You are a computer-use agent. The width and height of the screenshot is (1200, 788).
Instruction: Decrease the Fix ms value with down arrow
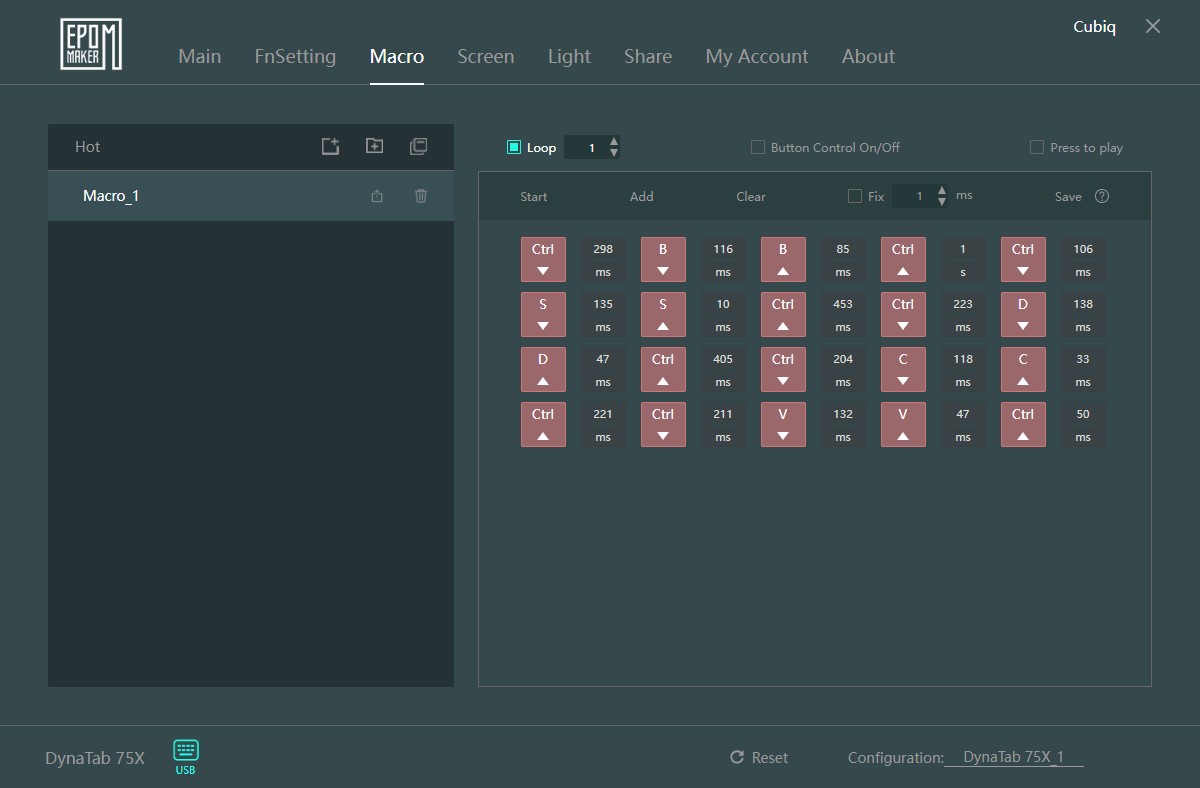click(x=942, y=202)
